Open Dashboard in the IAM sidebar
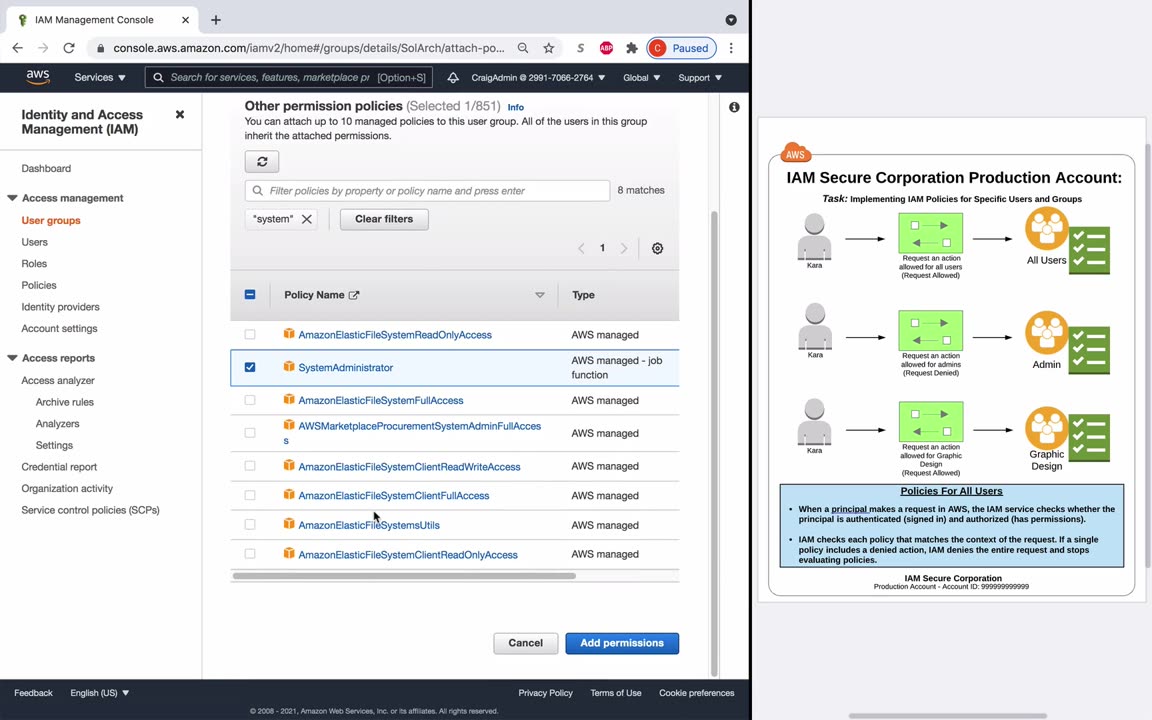 [46, 168]
